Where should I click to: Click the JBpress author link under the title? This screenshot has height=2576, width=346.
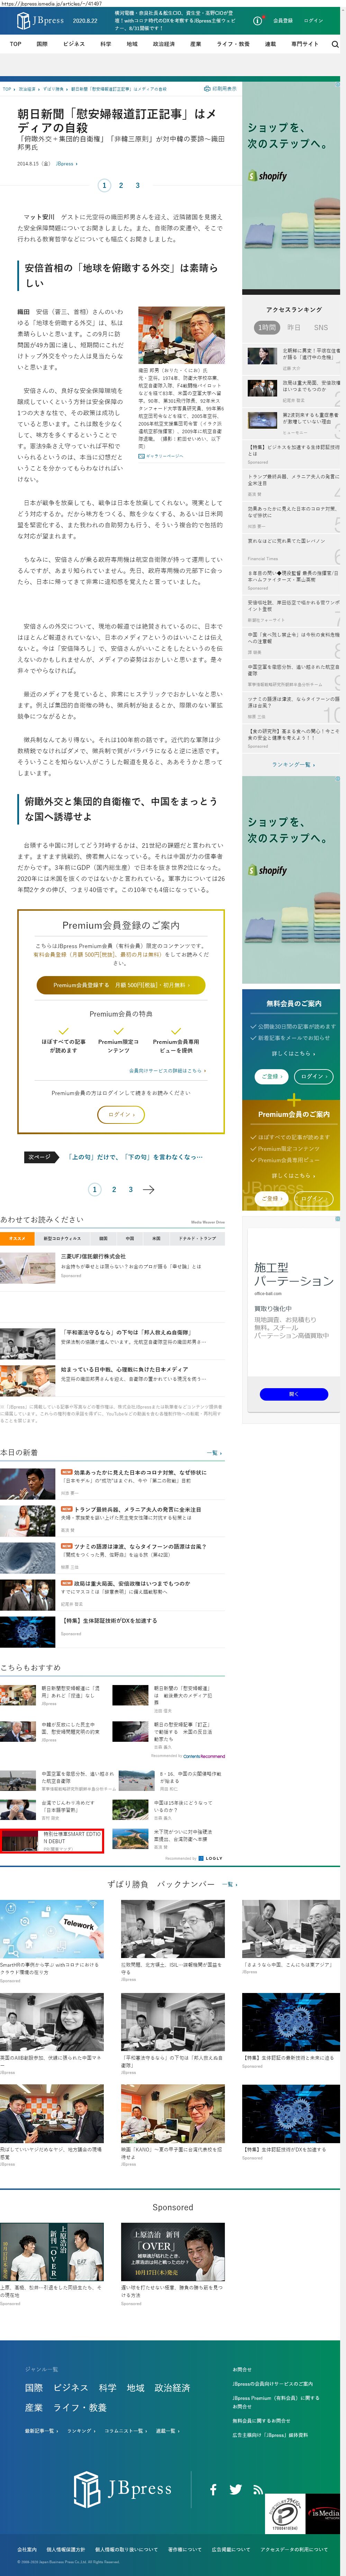(x=66, y=163)
